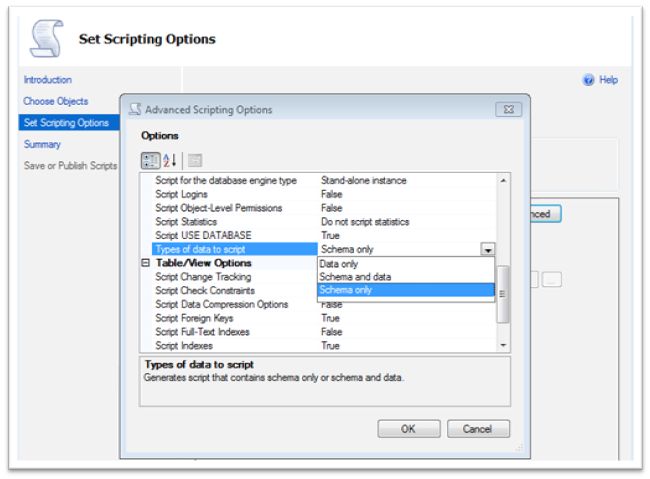650x479 pixels.
Task: Go to Save or Publish Scripts page
Action: pyautogui.click(x=70, y=165)
